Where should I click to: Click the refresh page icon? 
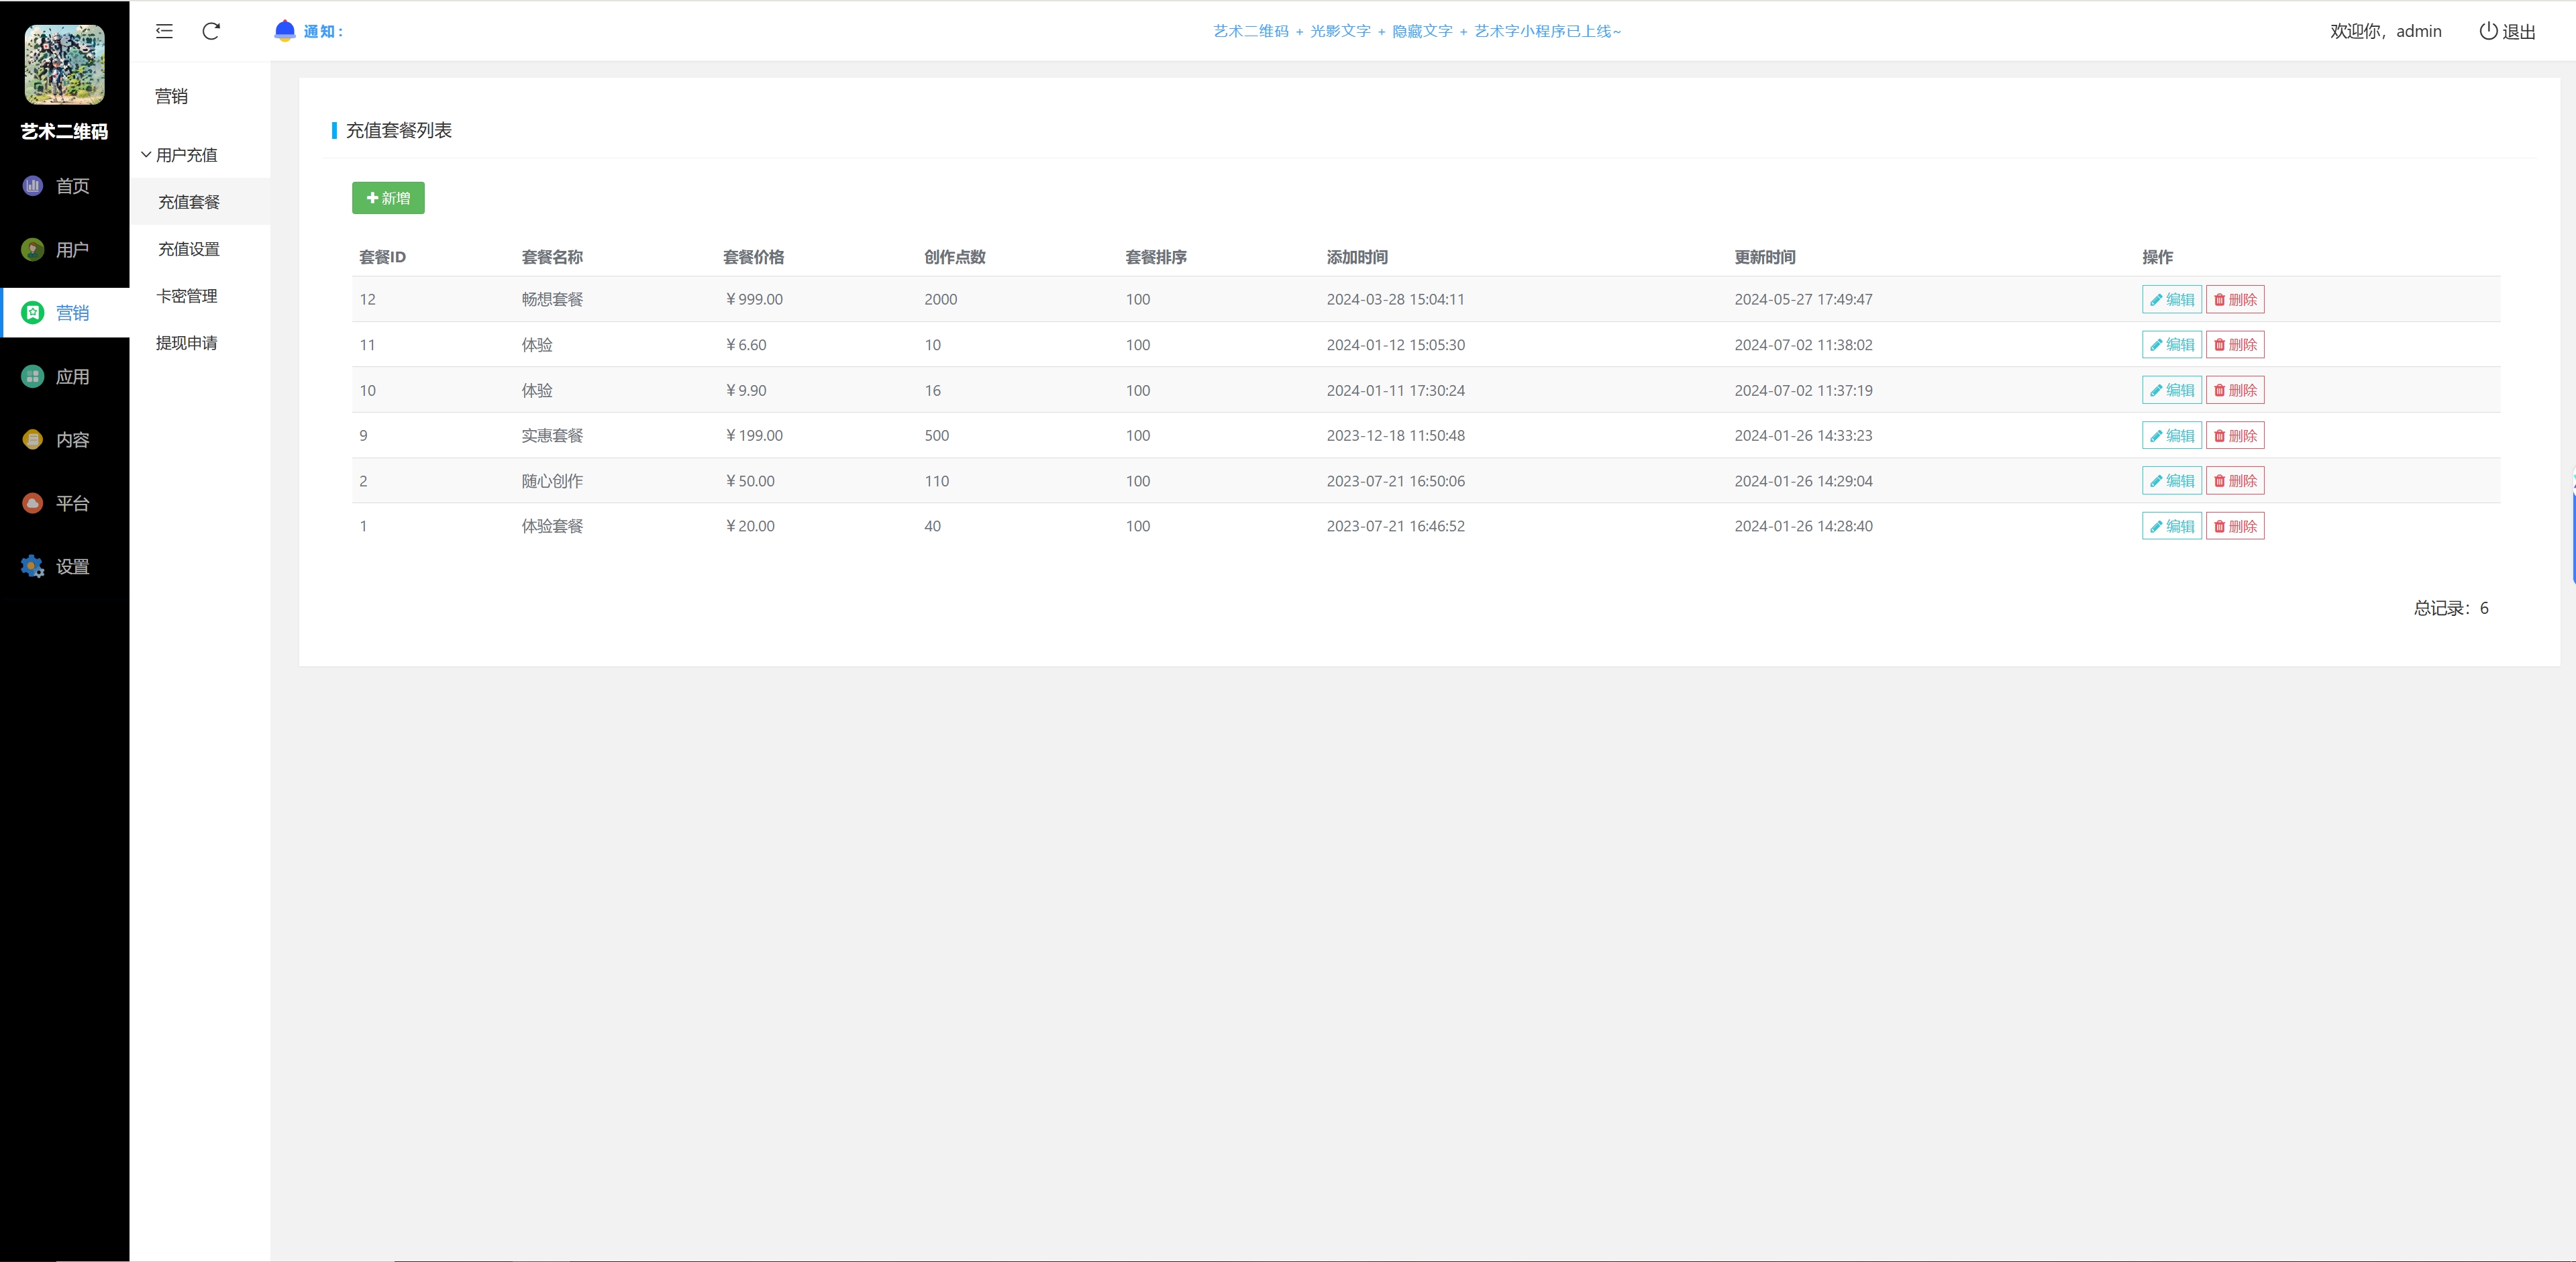click(x=211, y=31)
